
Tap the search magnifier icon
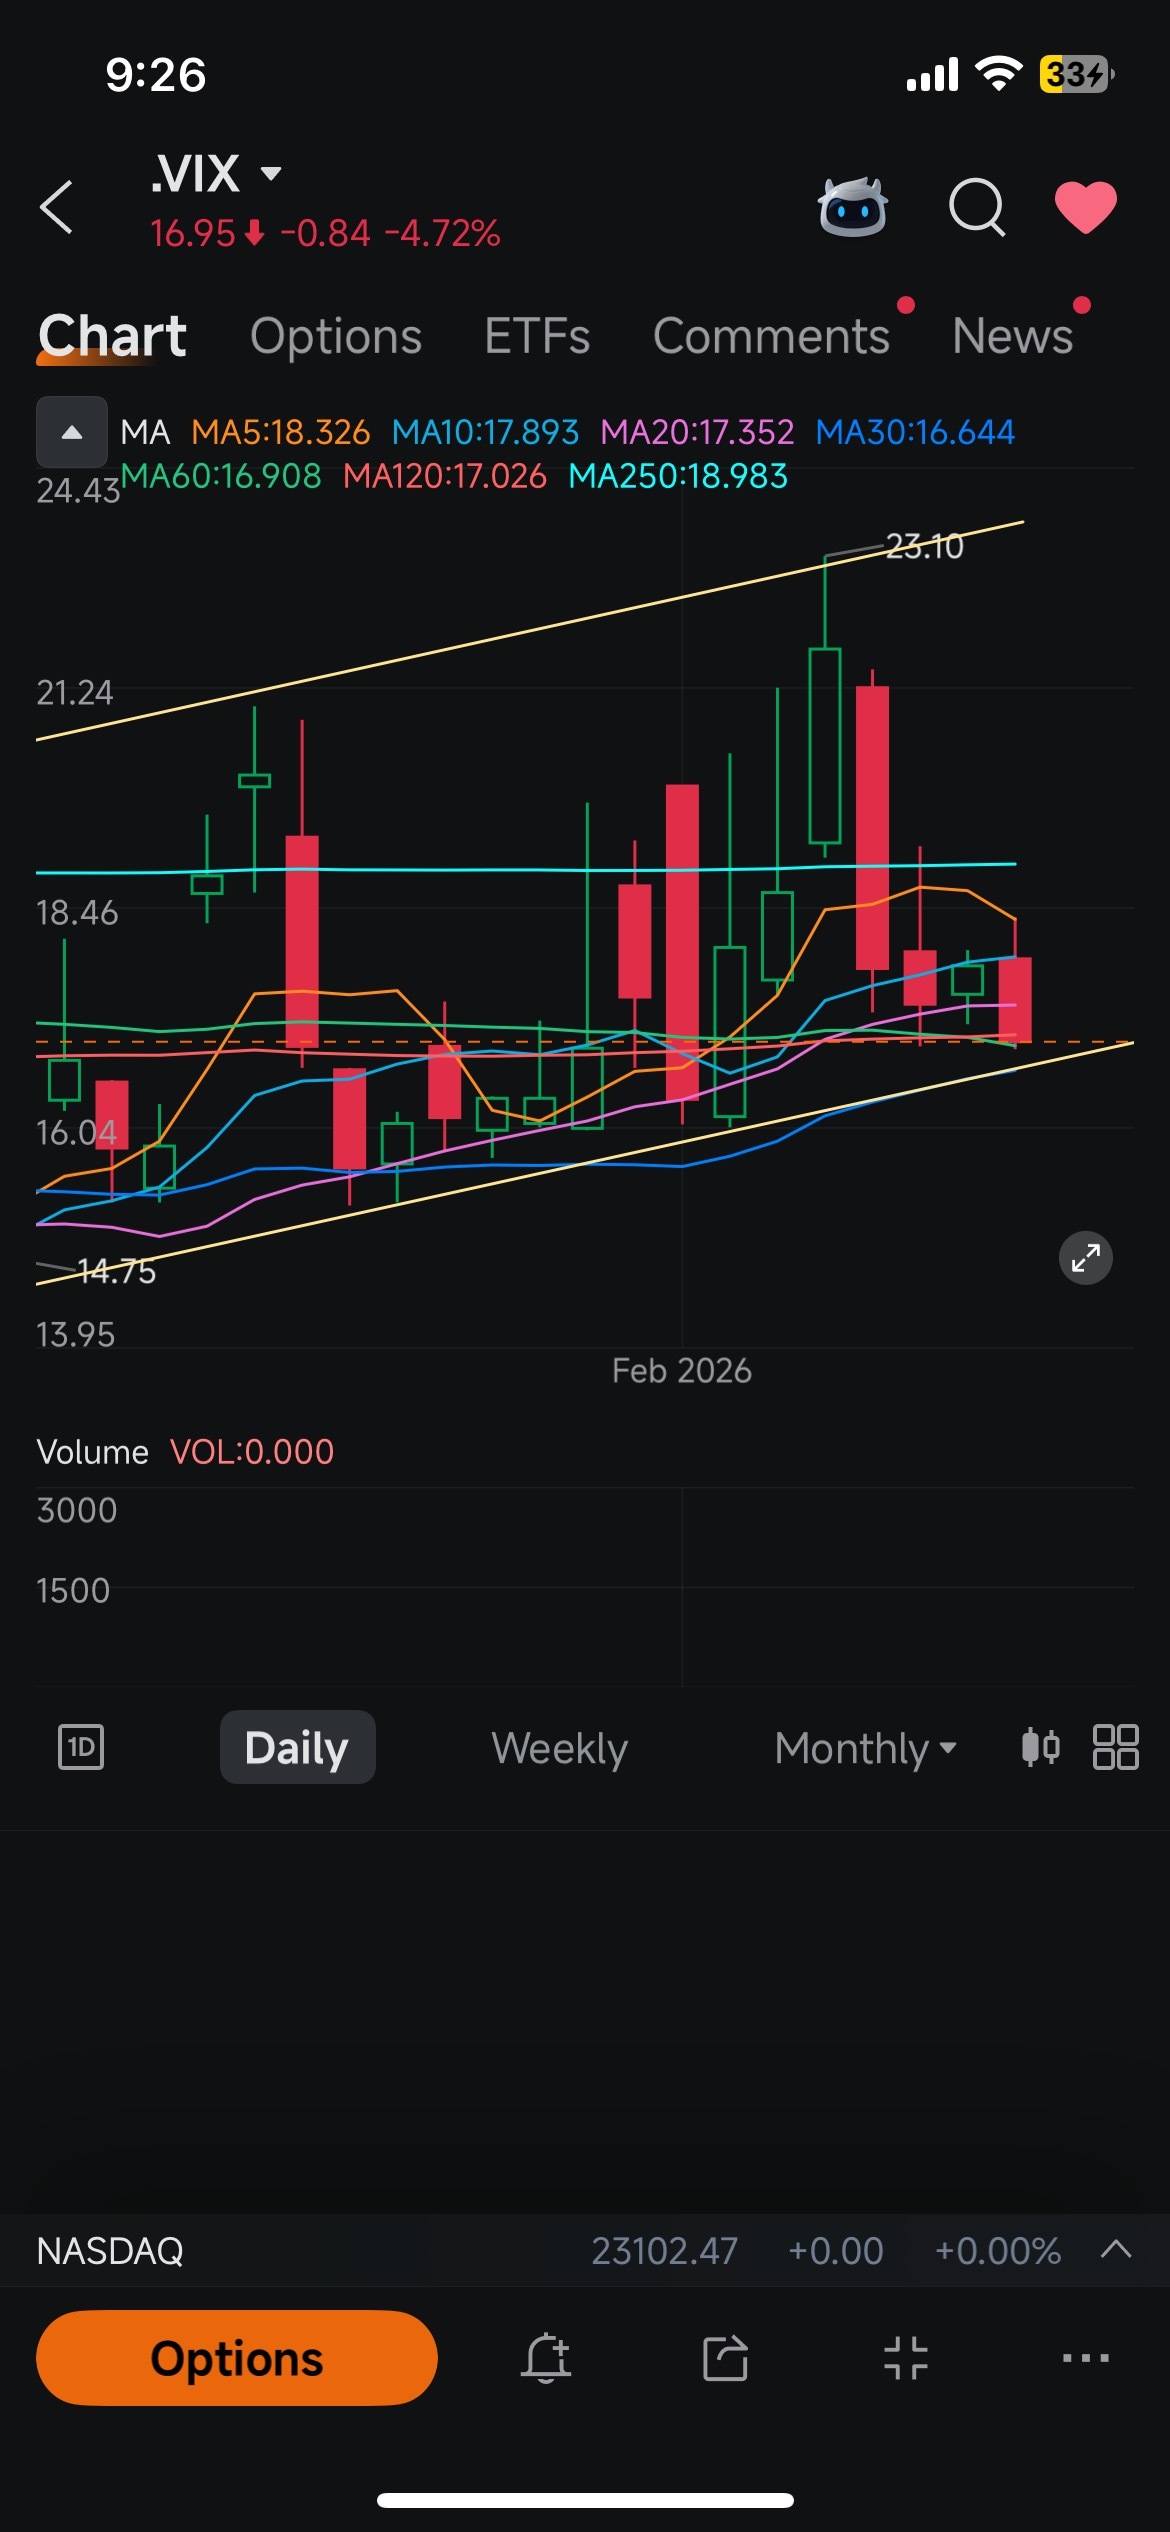click(x=977, y=207)
